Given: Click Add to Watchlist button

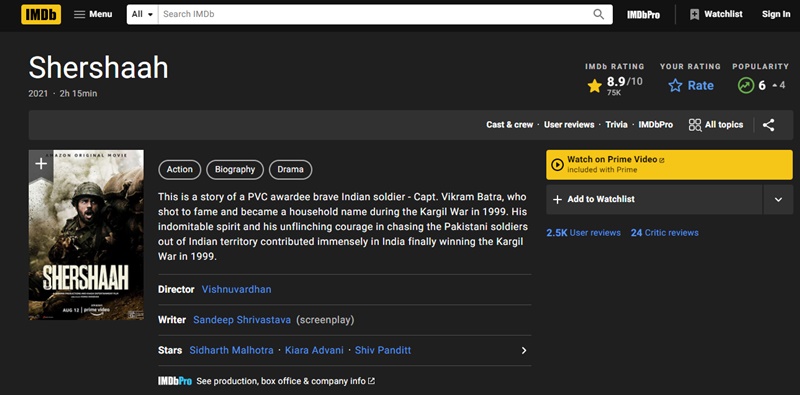Looking at the screenshot, I should (655, 200).
